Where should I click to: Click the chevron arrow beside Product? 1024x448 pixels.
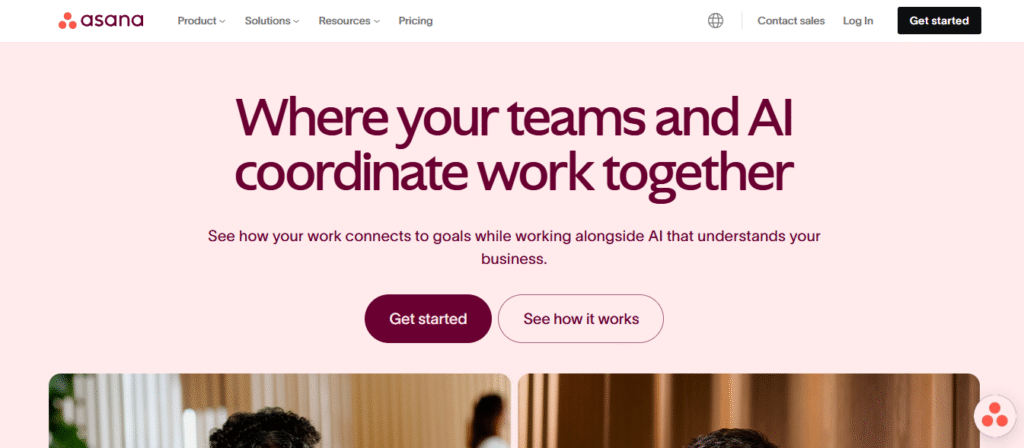pos(222,21)
